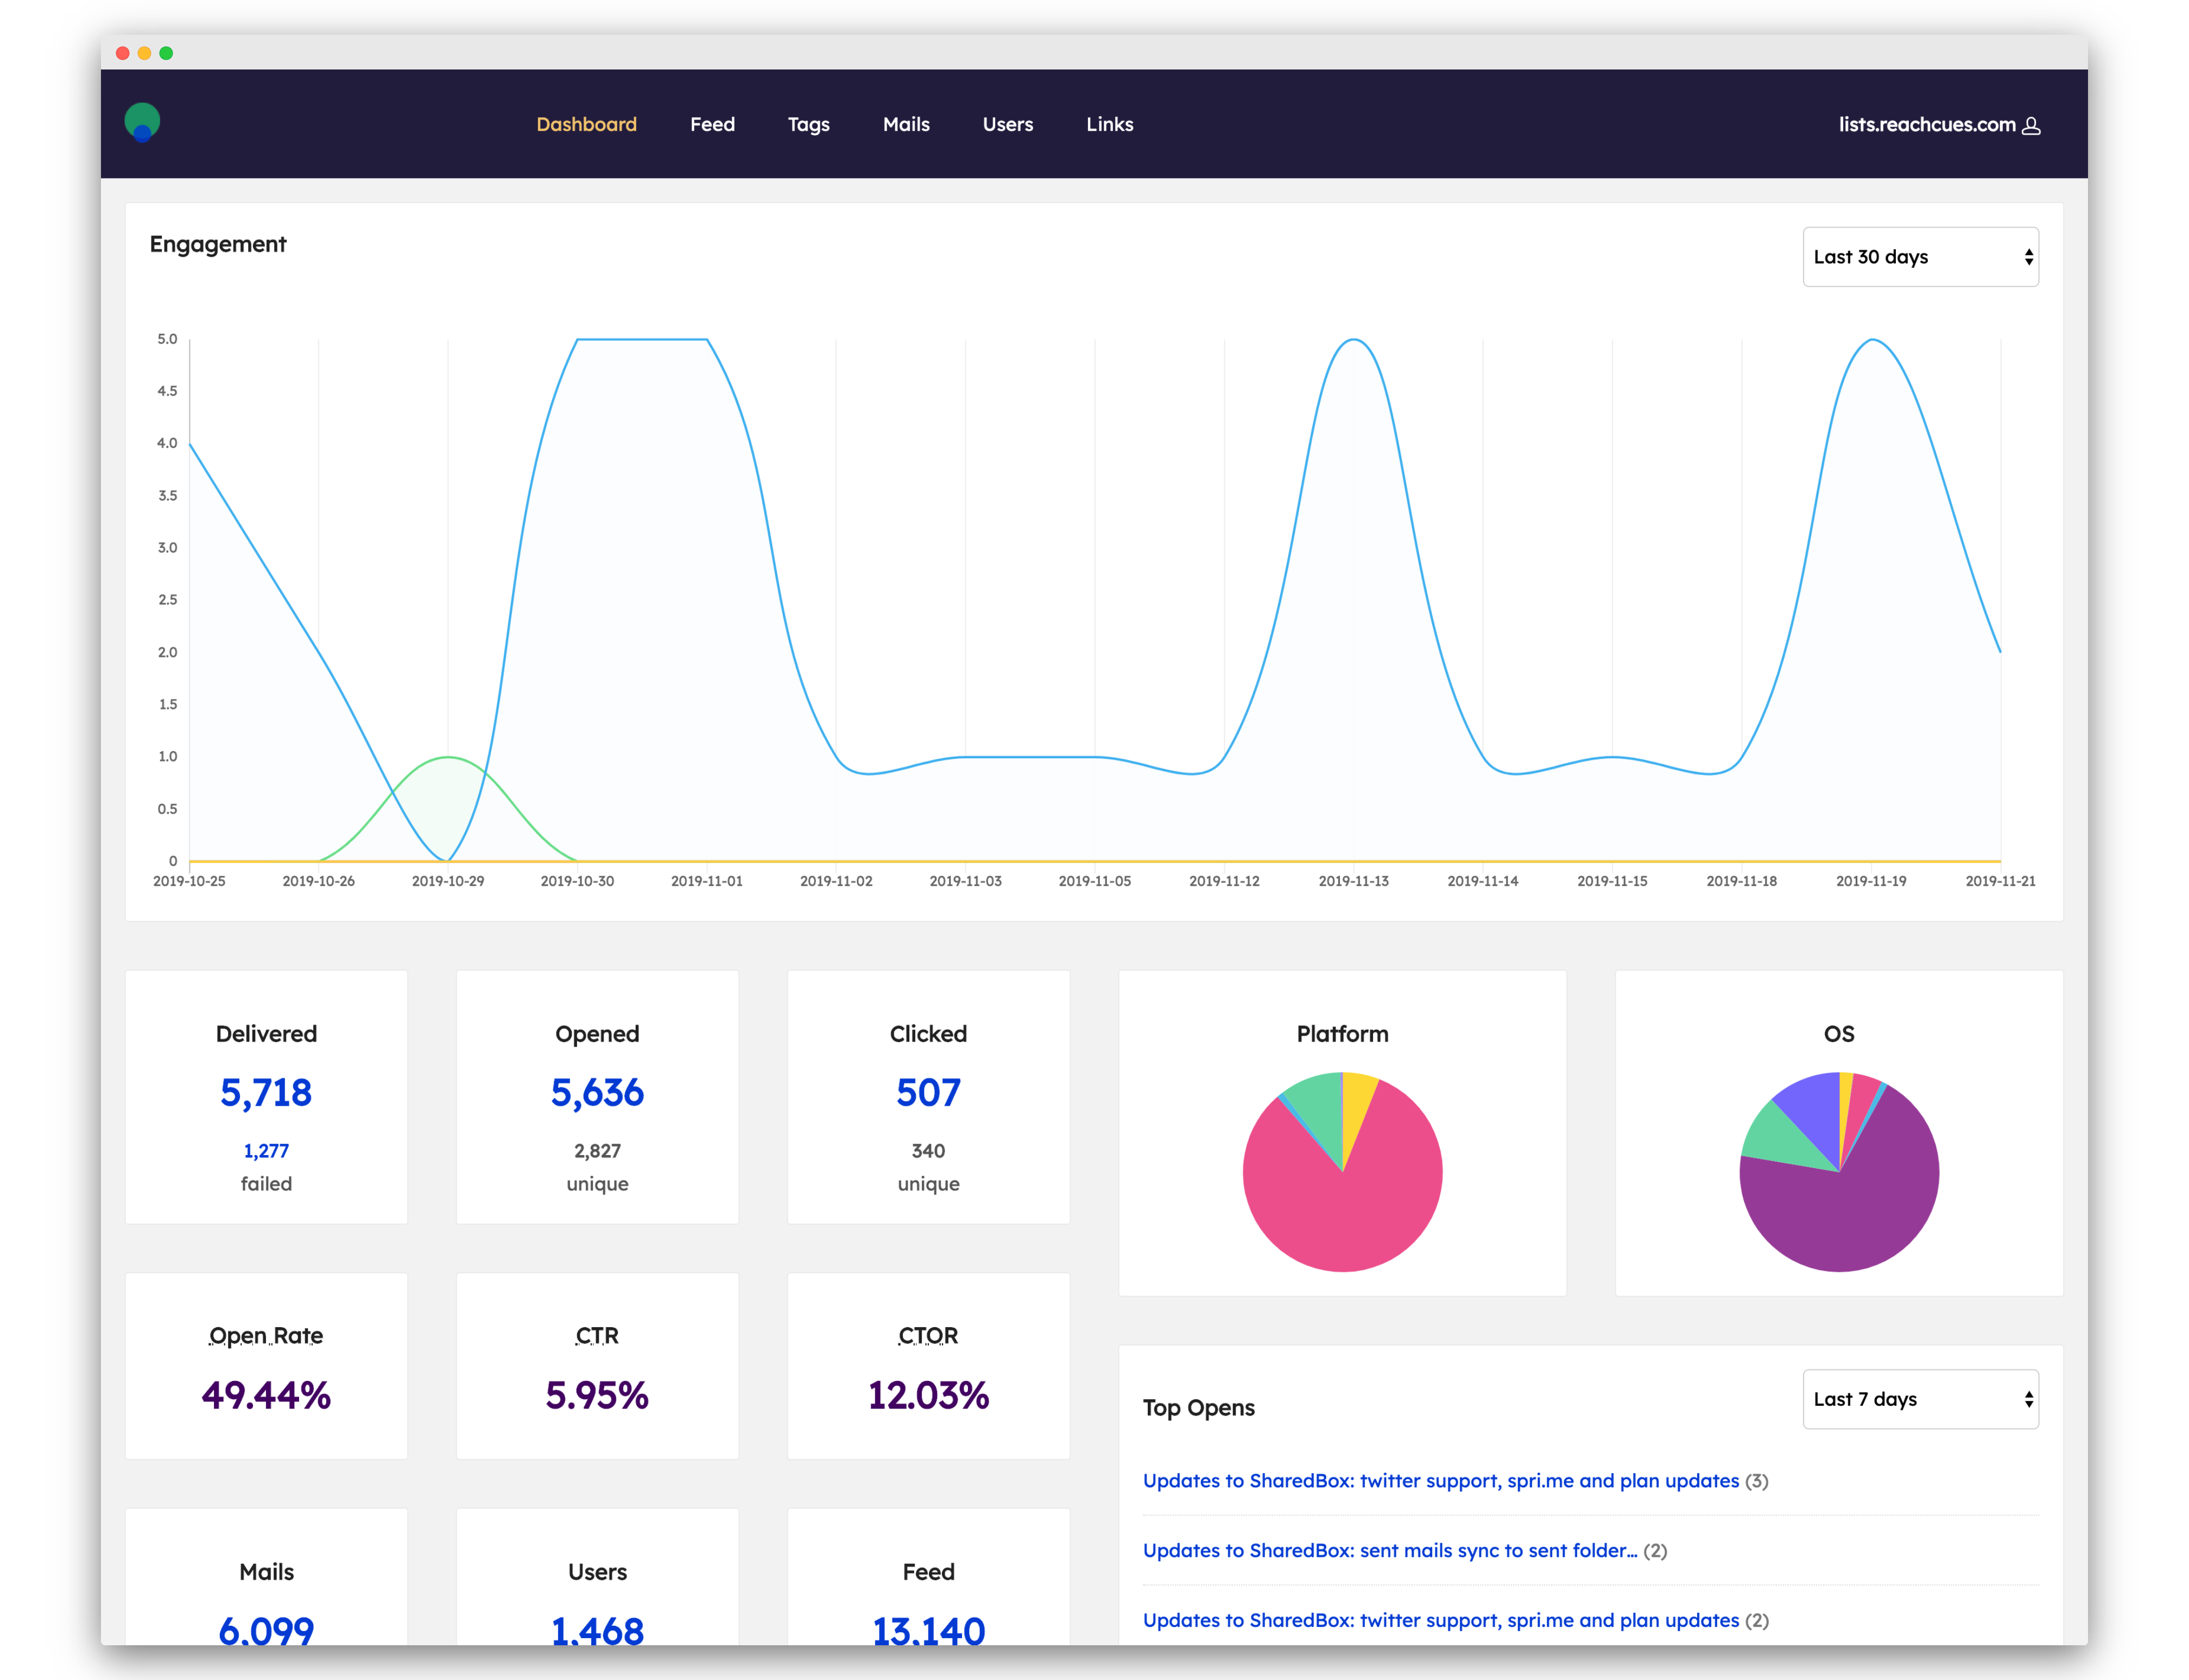
Task: Navigate to the Dashboard tab
Action: point(586,124)
